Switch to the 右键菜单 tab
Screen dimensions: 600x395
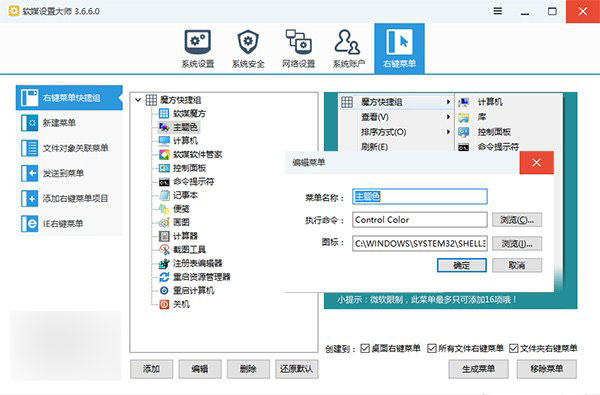[399, 49]
